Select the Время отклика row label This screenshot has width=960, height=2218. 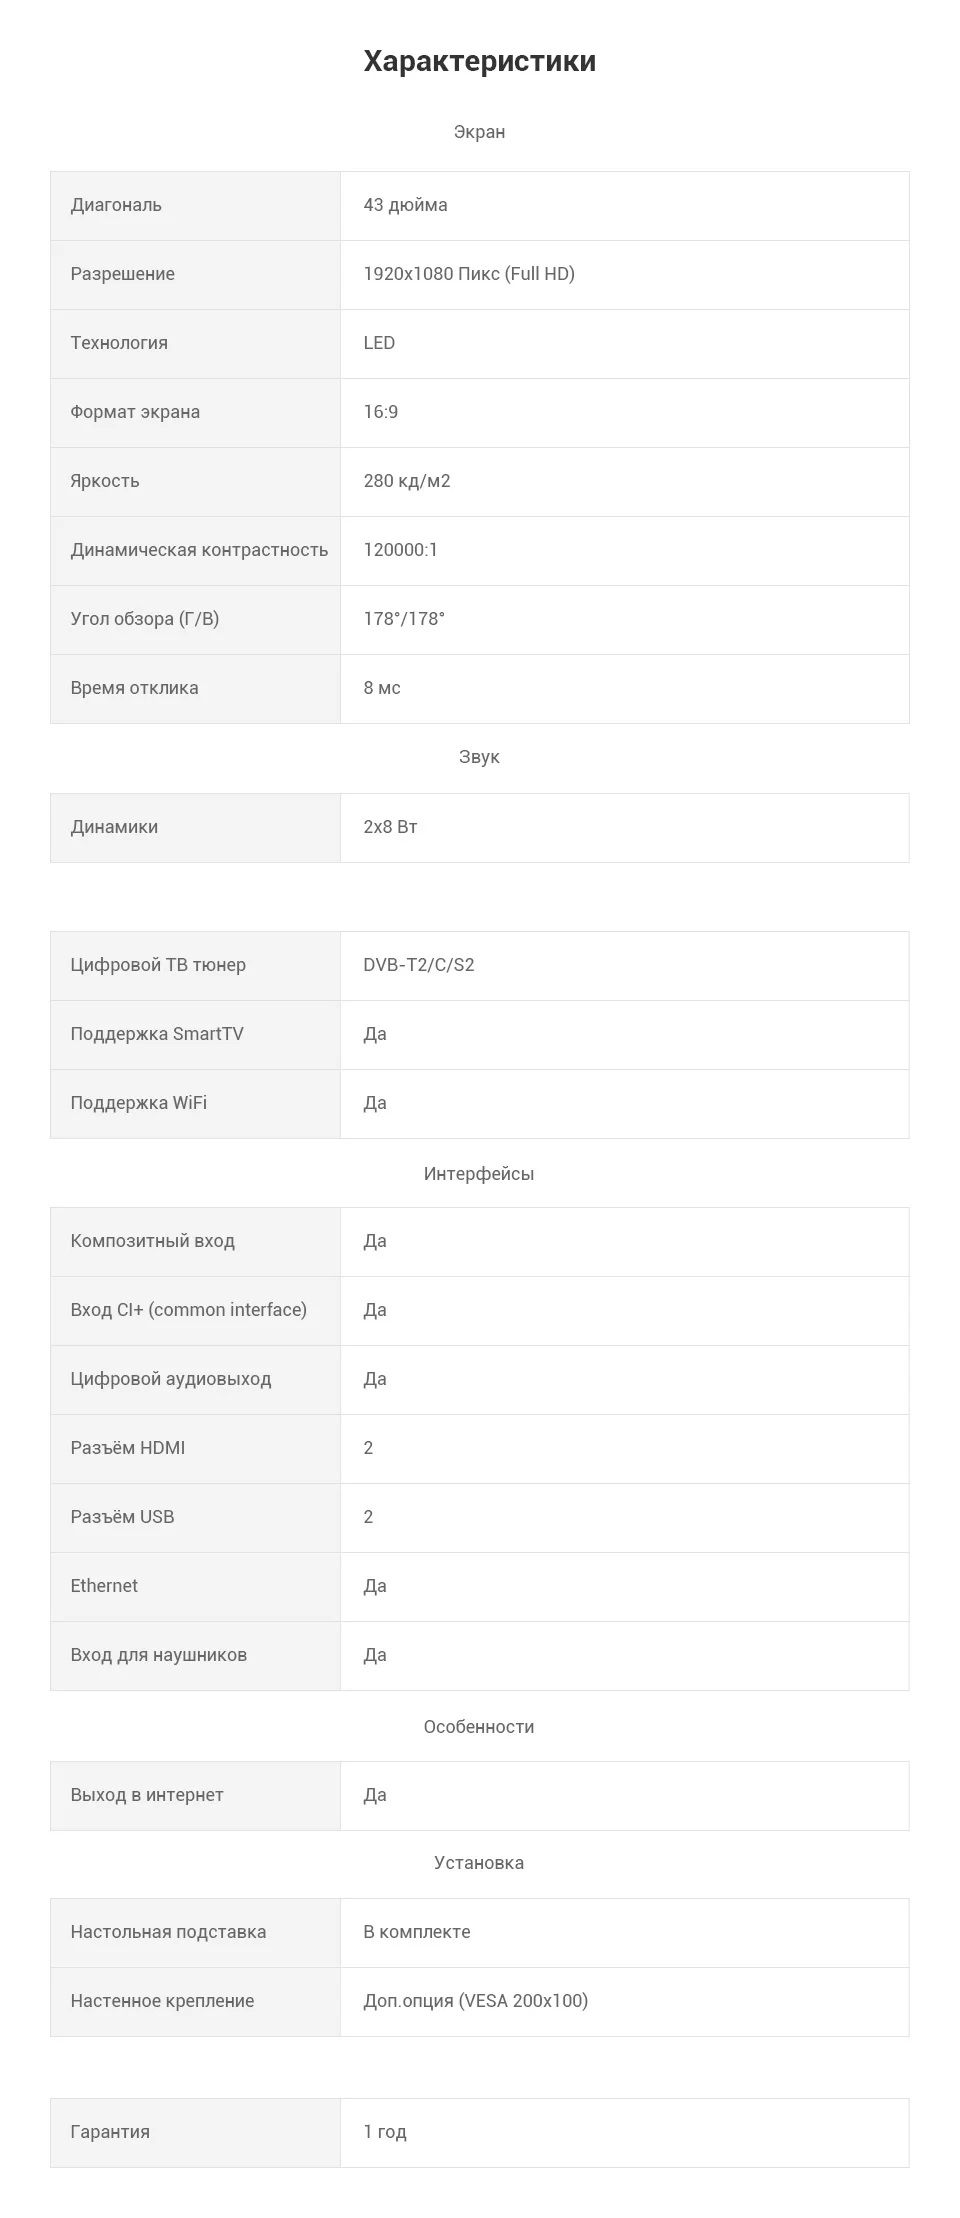pos(134,688)
